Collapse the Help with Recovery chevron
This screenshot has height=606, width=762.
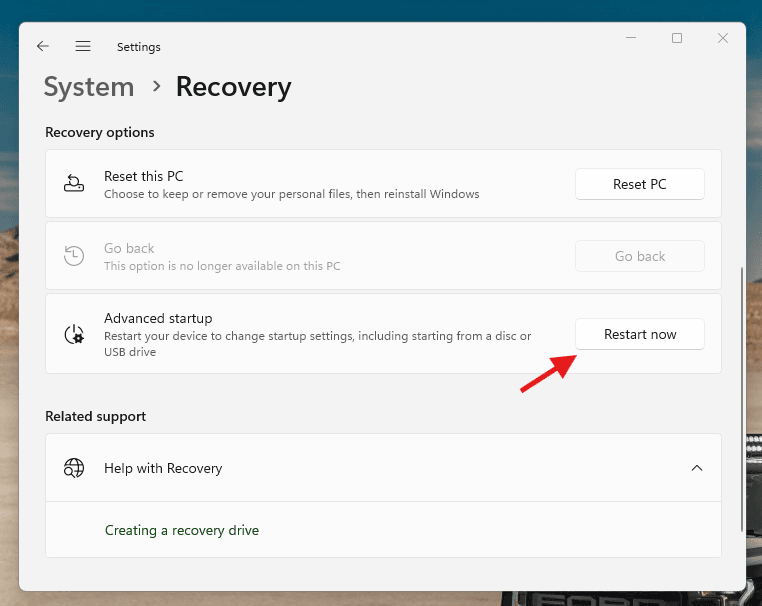pos(697,468)
